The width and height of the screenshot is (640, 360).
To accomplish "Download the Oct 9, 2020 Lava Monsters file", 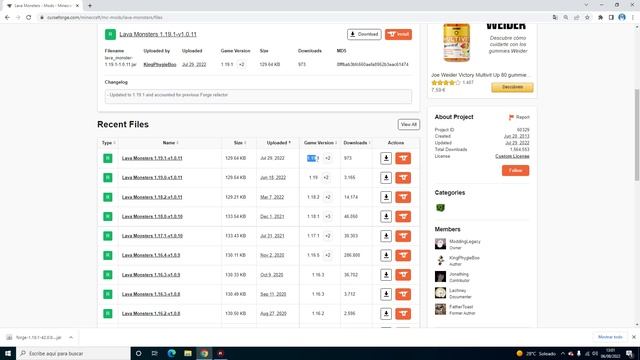I will click(x=386, y=275).
